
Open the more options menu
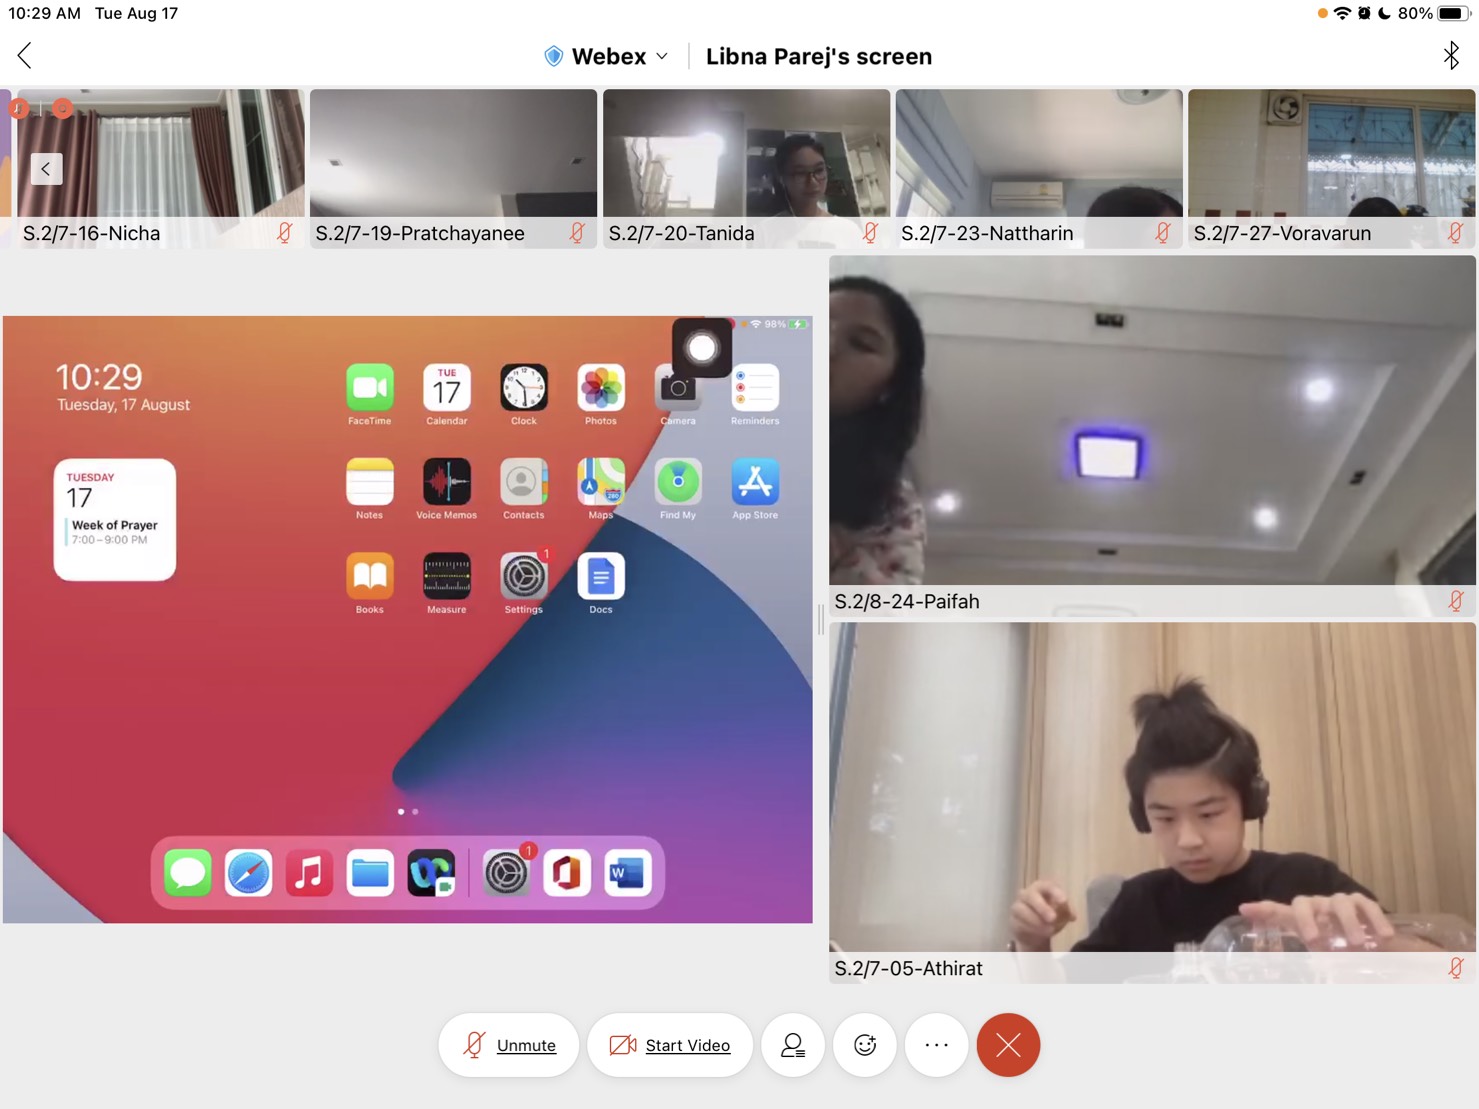937,1045
